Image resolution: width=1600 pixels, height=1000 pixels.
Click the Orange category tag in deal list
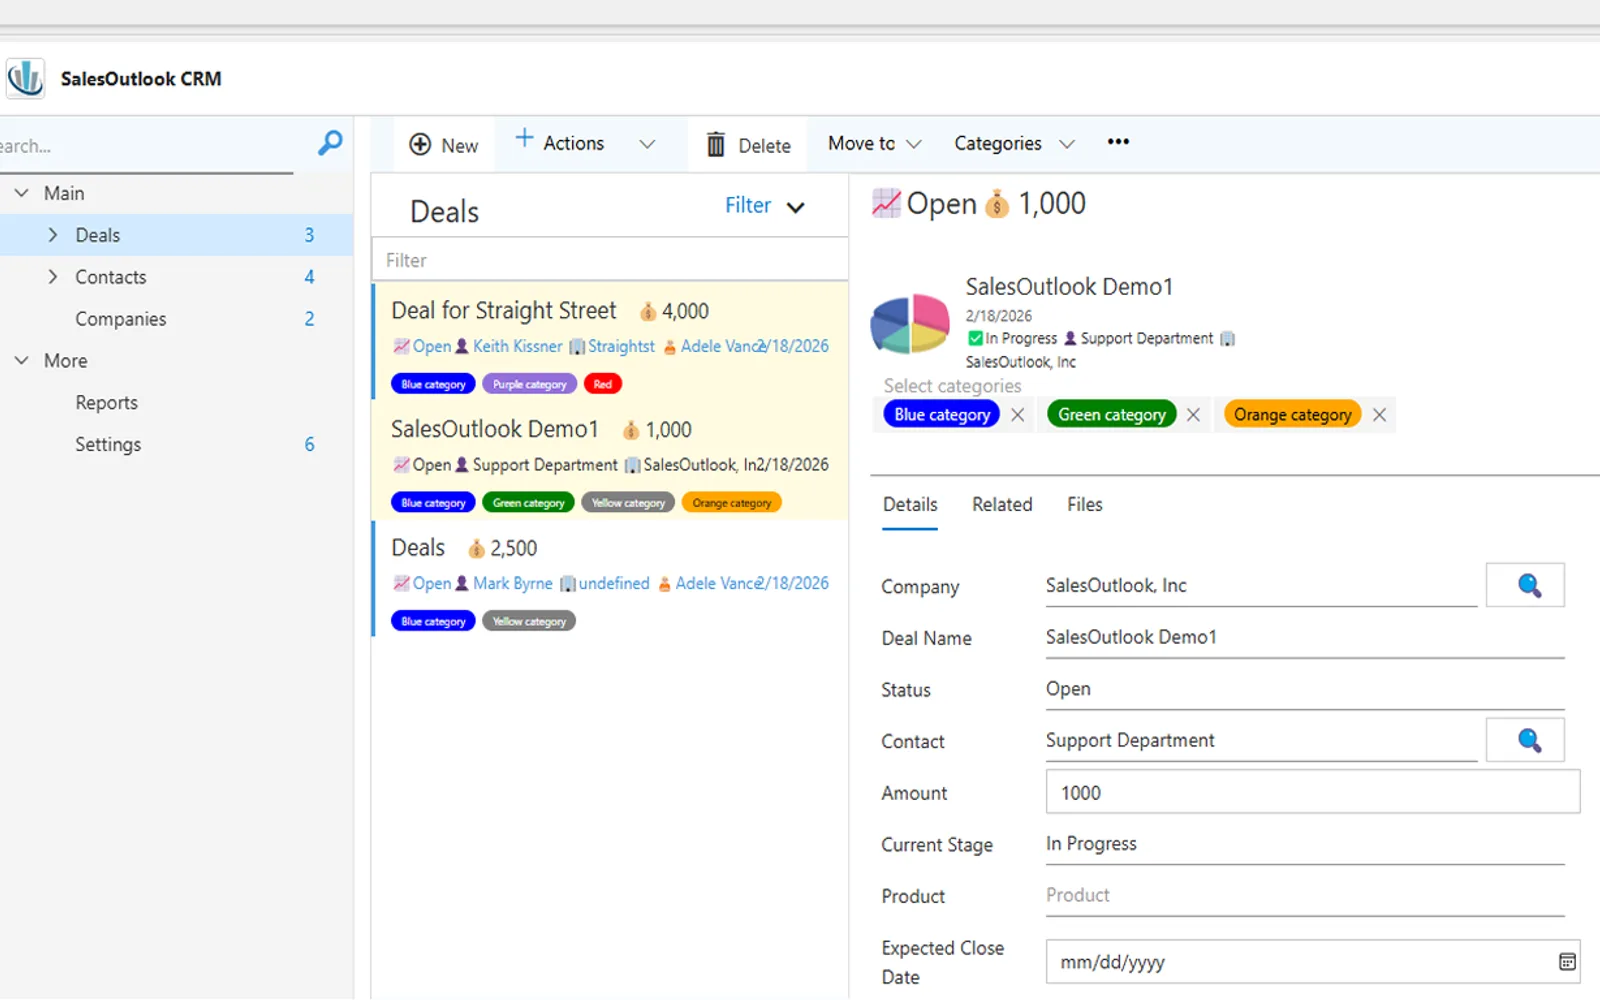click(731, 503)
